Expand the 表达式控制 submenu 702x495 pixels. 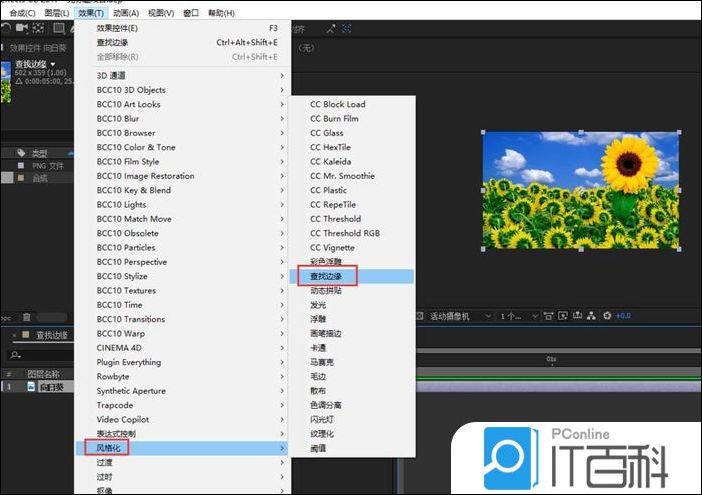tap(183, 434)
